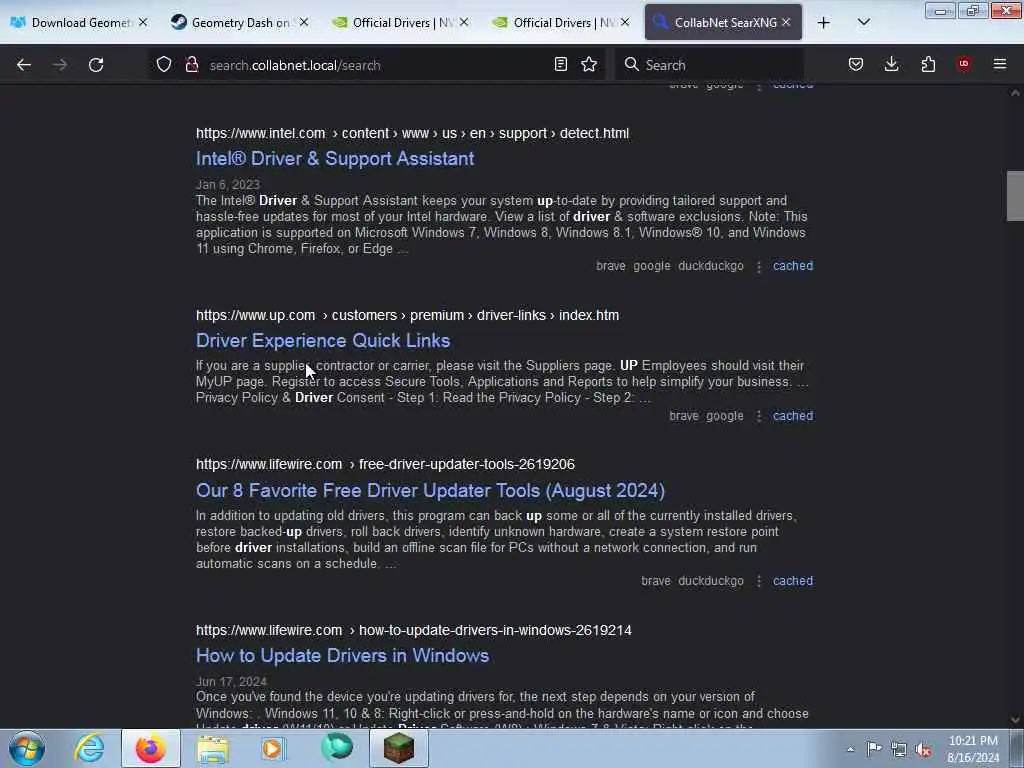Click the page vertical scrollbar thumb
This screenshot has height=768, width=1024.
(1015, 196)
